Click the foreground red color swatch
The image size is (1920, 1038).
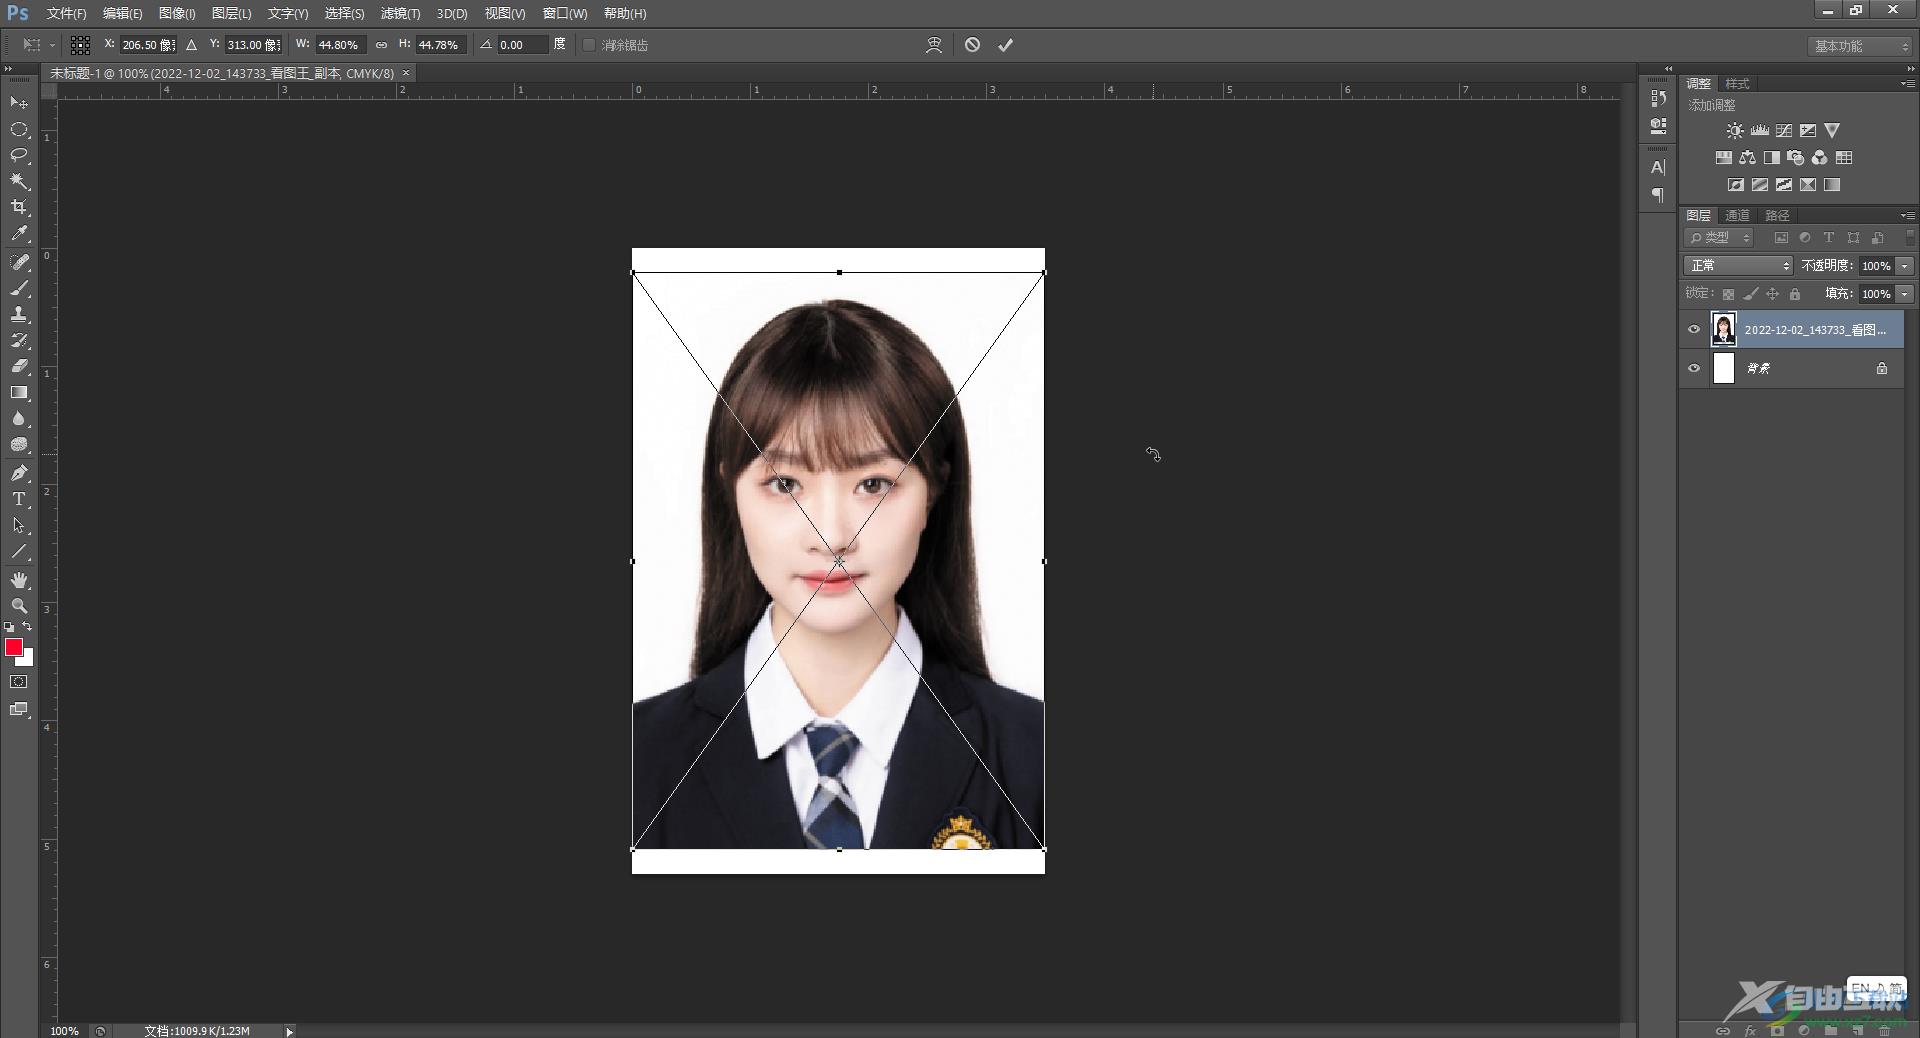point(13,647)
